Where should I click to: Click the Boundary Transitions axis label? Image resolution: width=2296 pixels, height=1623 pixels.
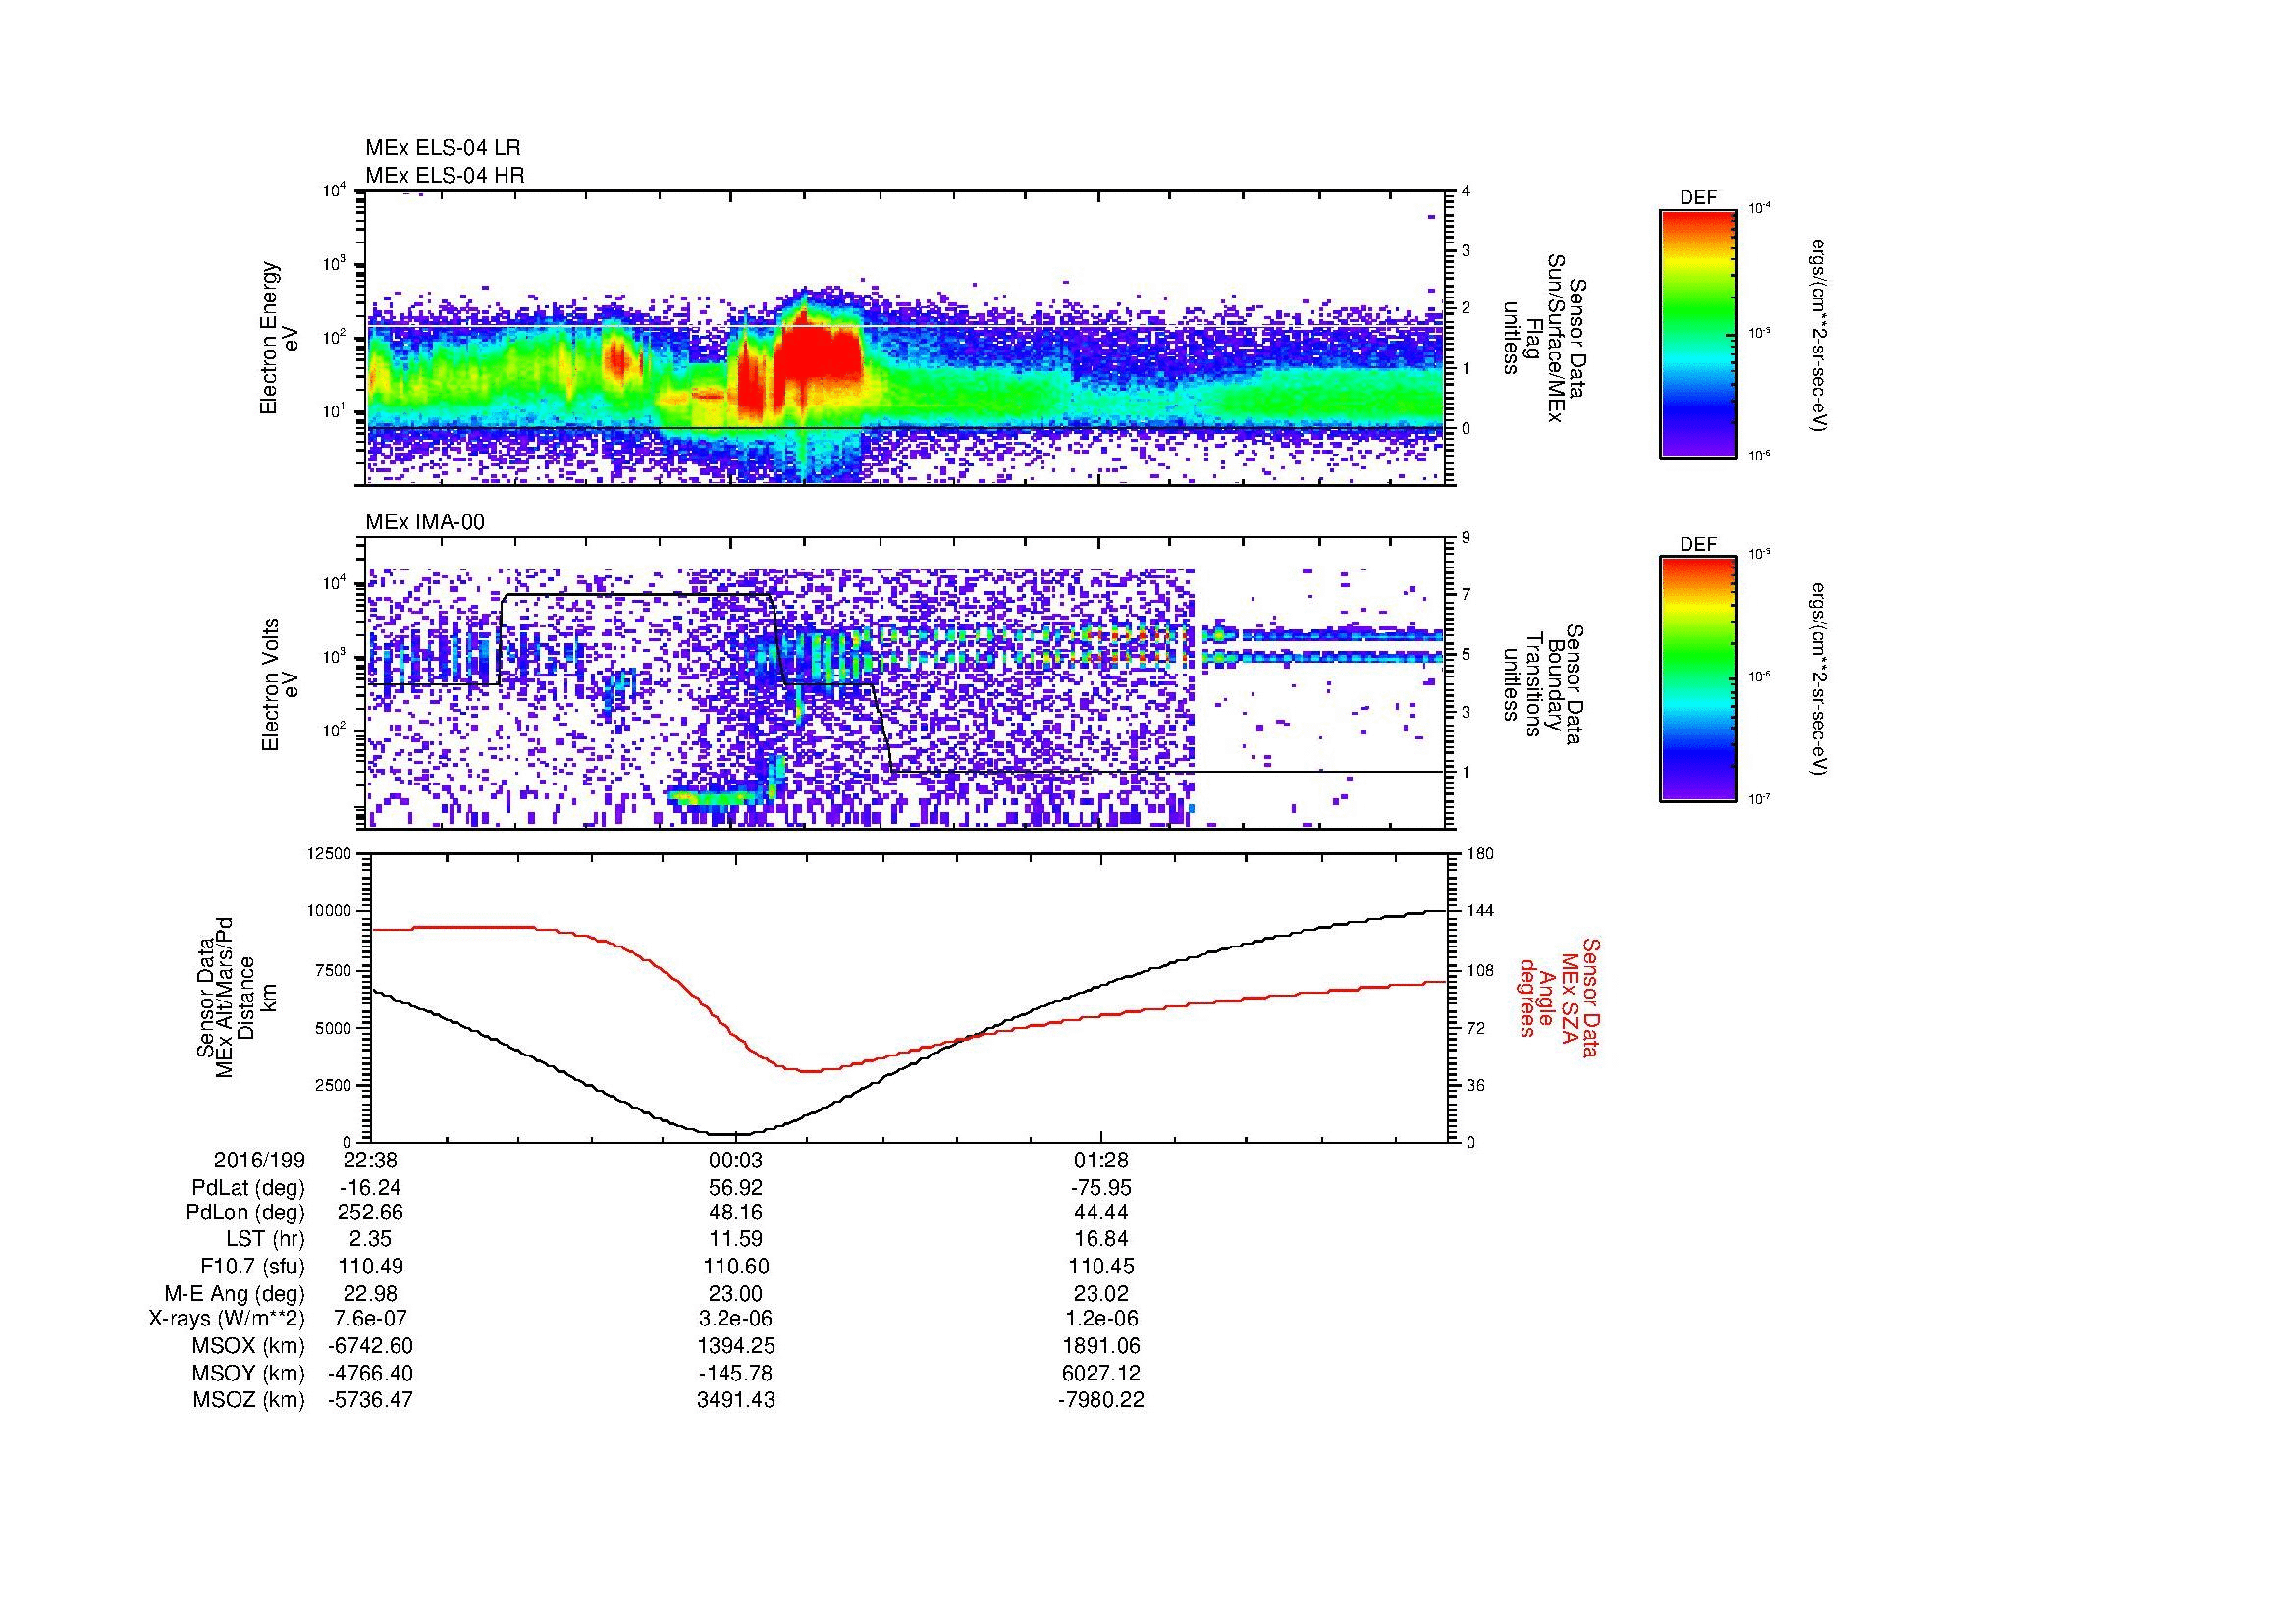point(1545,684)
